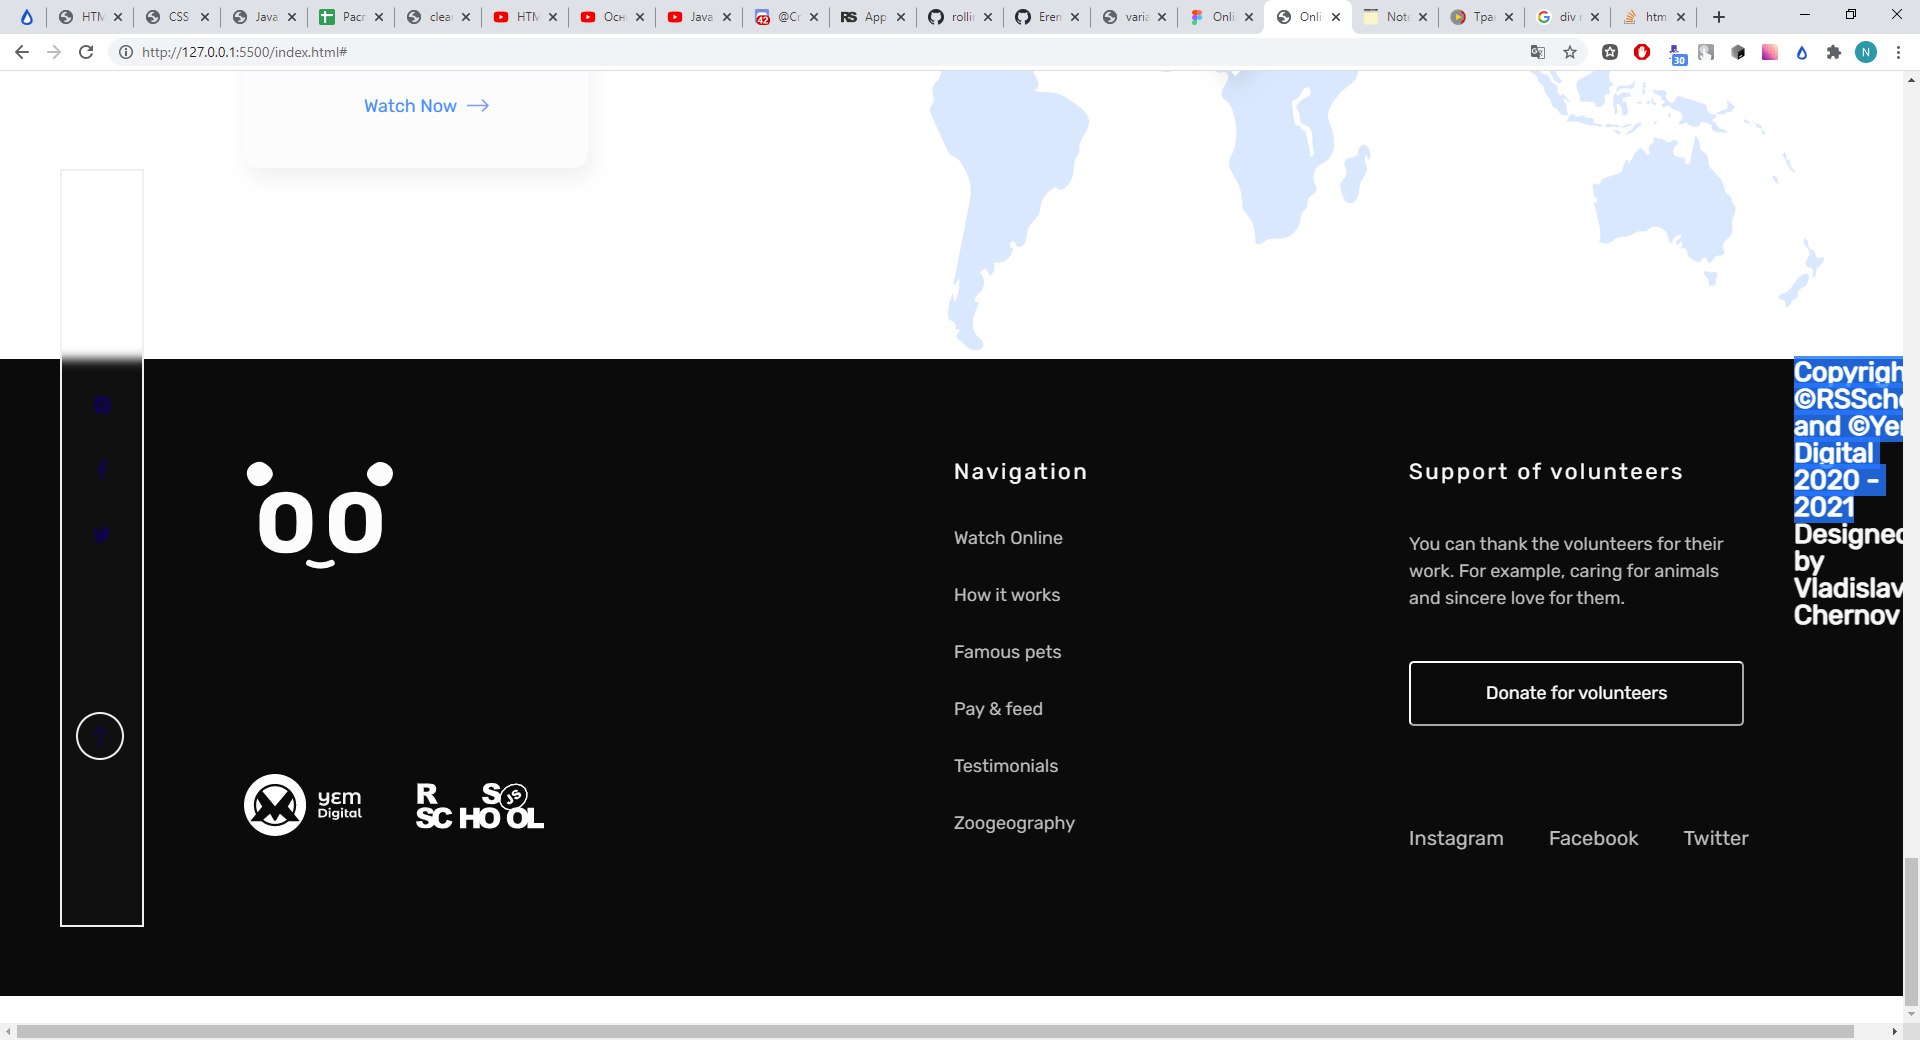Close the clea tab

pos(466,17)
